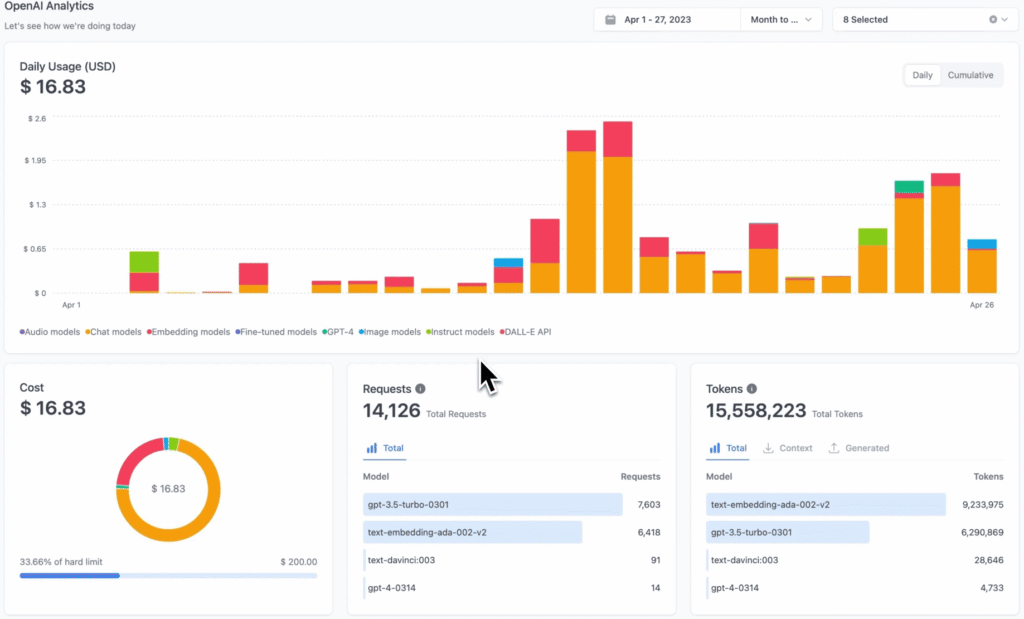Image resolution: width=1024 pixels, height=619 pixels.
Task: Click the OpenAI Analytics page title
Action: click(x=49, y=6)
